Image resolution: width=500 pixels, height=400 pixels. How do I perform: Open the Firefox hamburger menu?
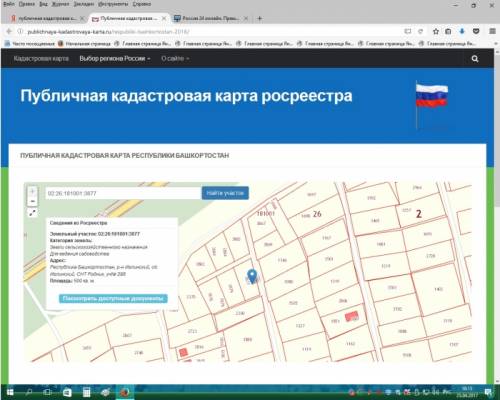[x=492, y=31]
